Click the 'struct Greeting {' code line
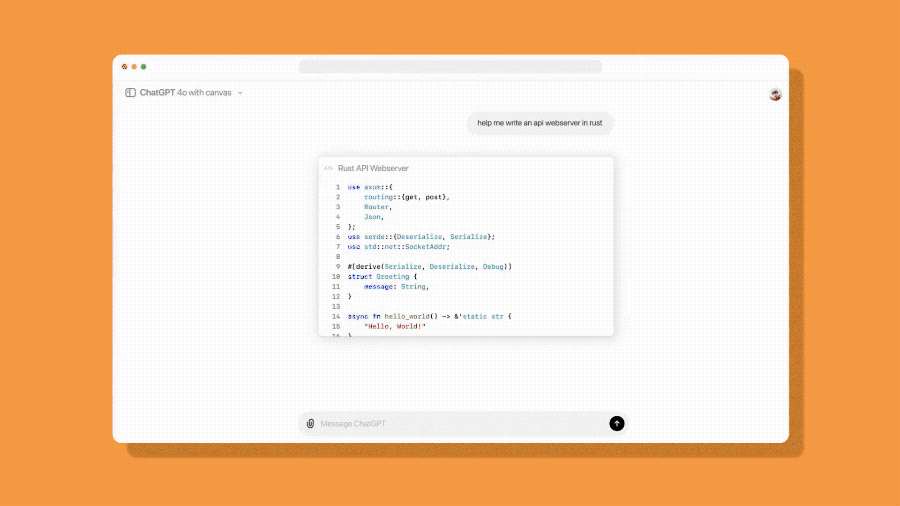Viewport: 900px width, 506px height. [x=384, y=277]
